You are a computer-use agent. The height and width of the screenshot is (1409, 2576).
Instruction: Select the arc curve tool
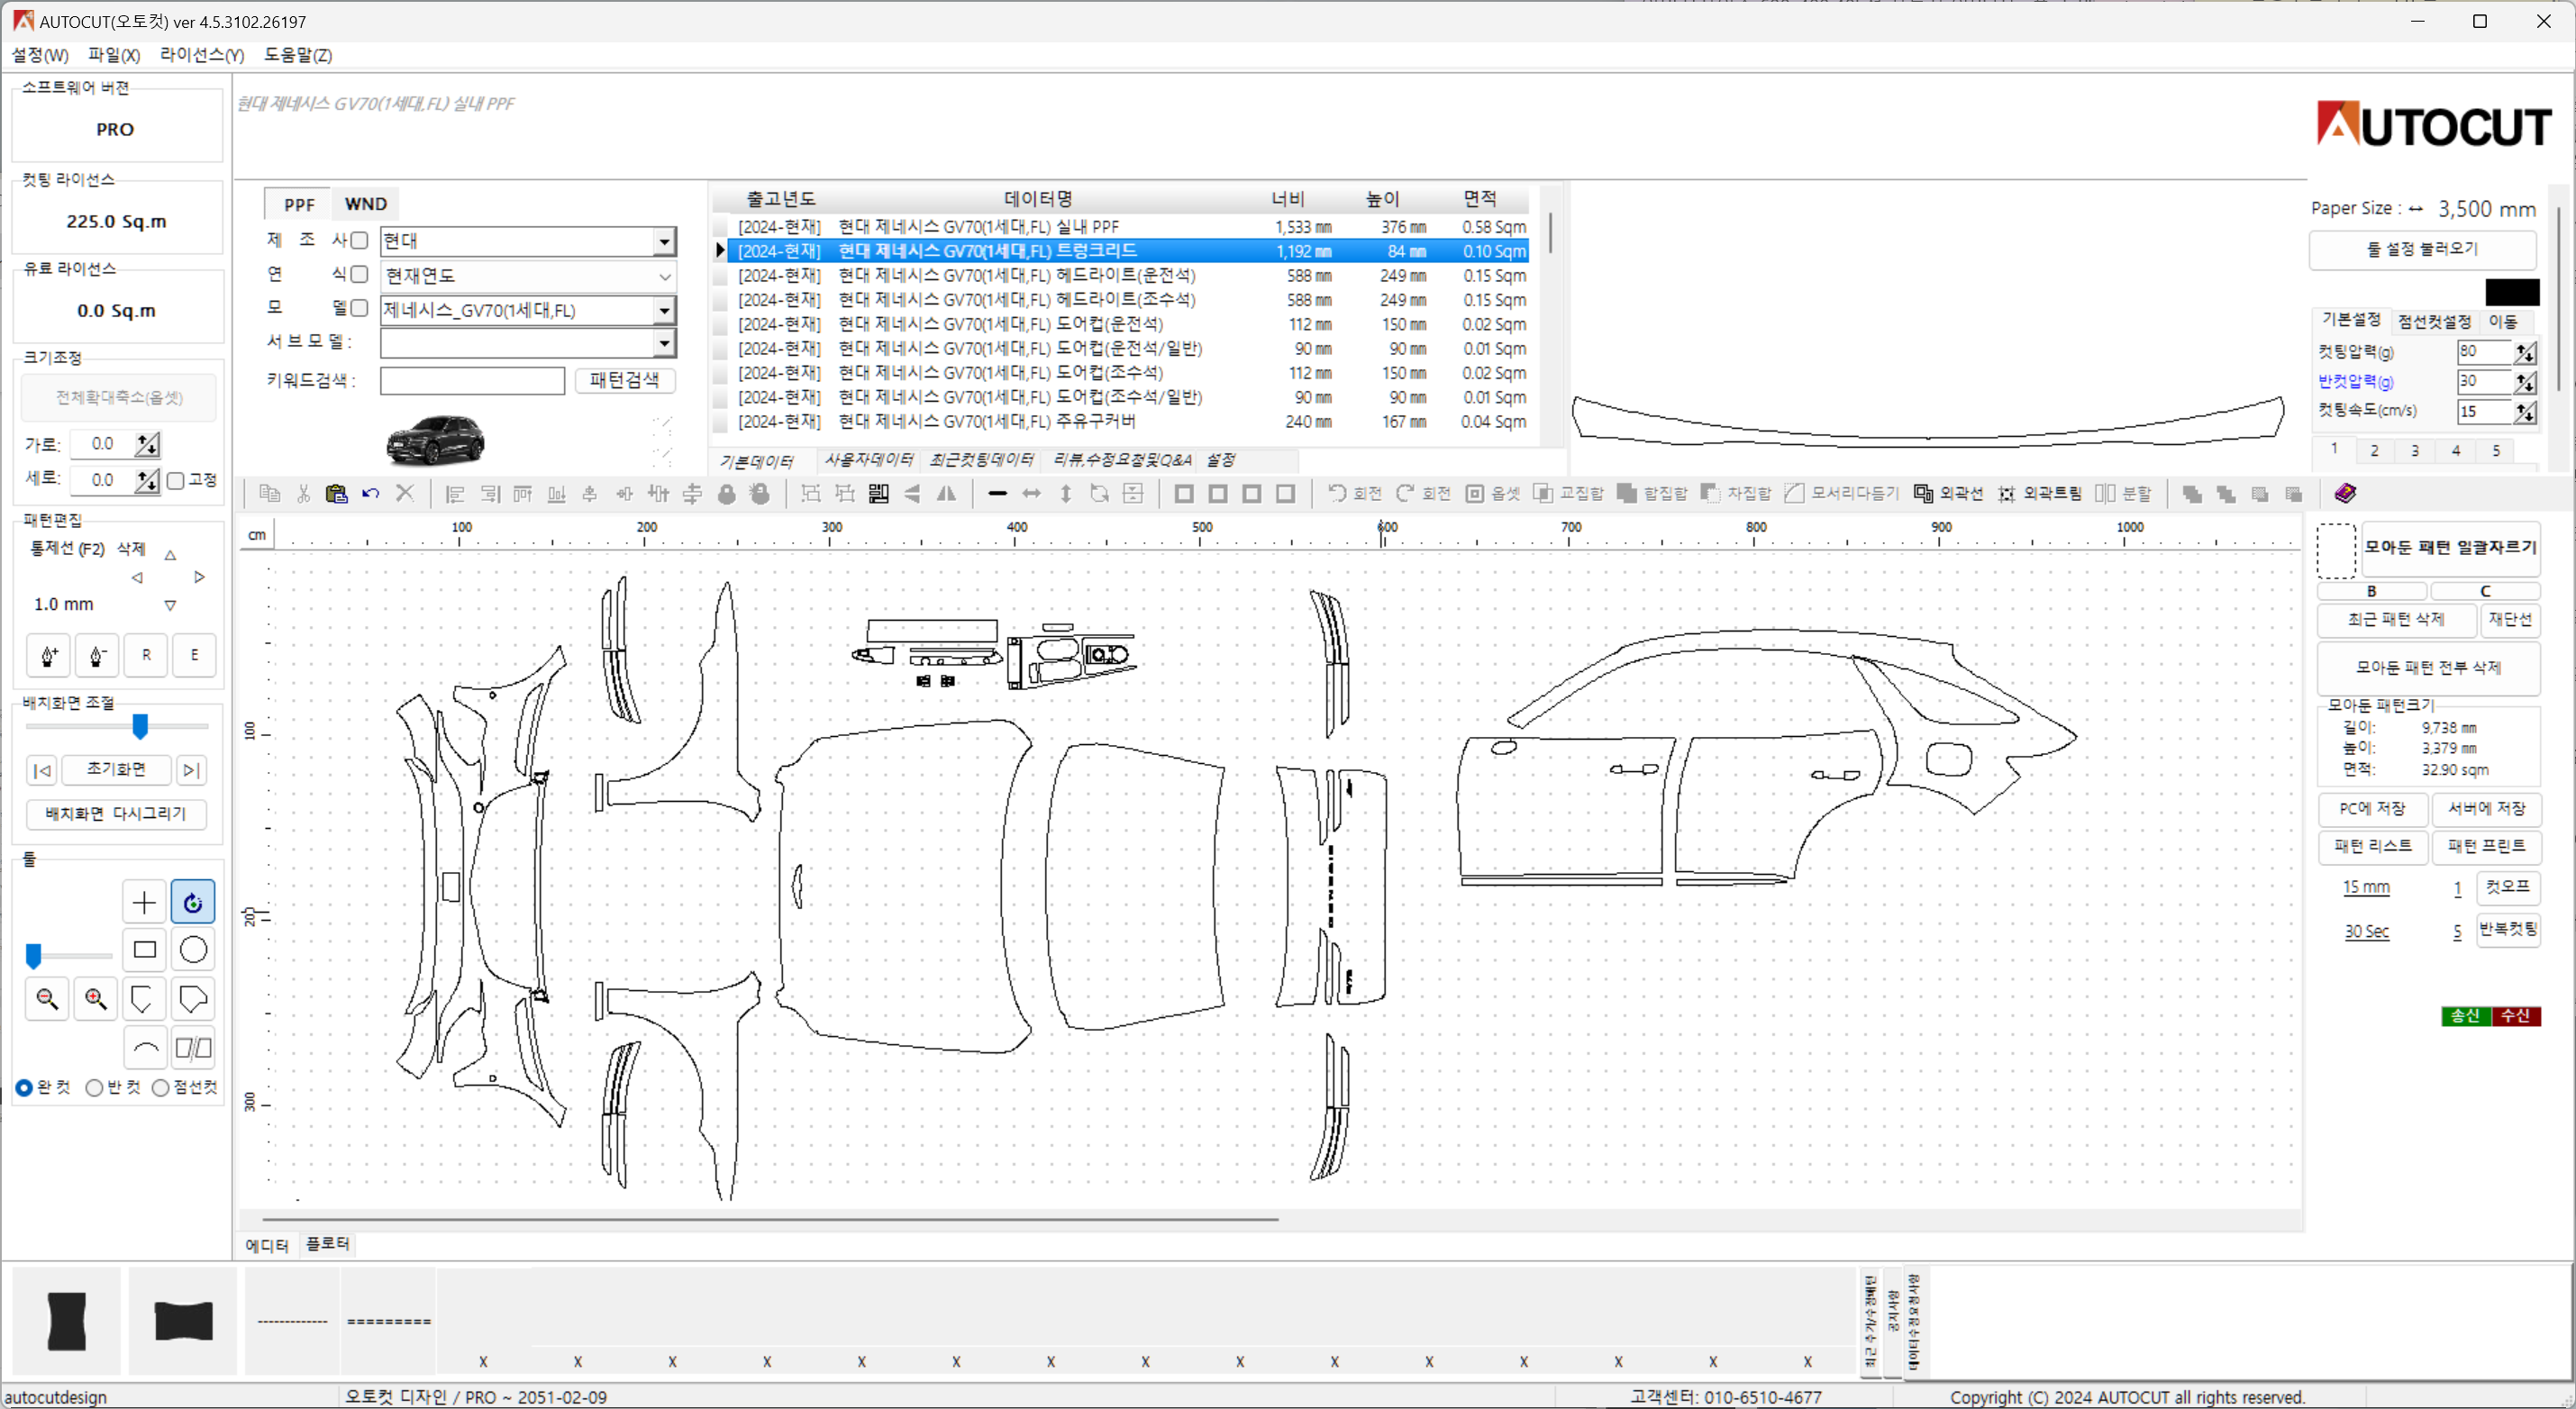144,1048
